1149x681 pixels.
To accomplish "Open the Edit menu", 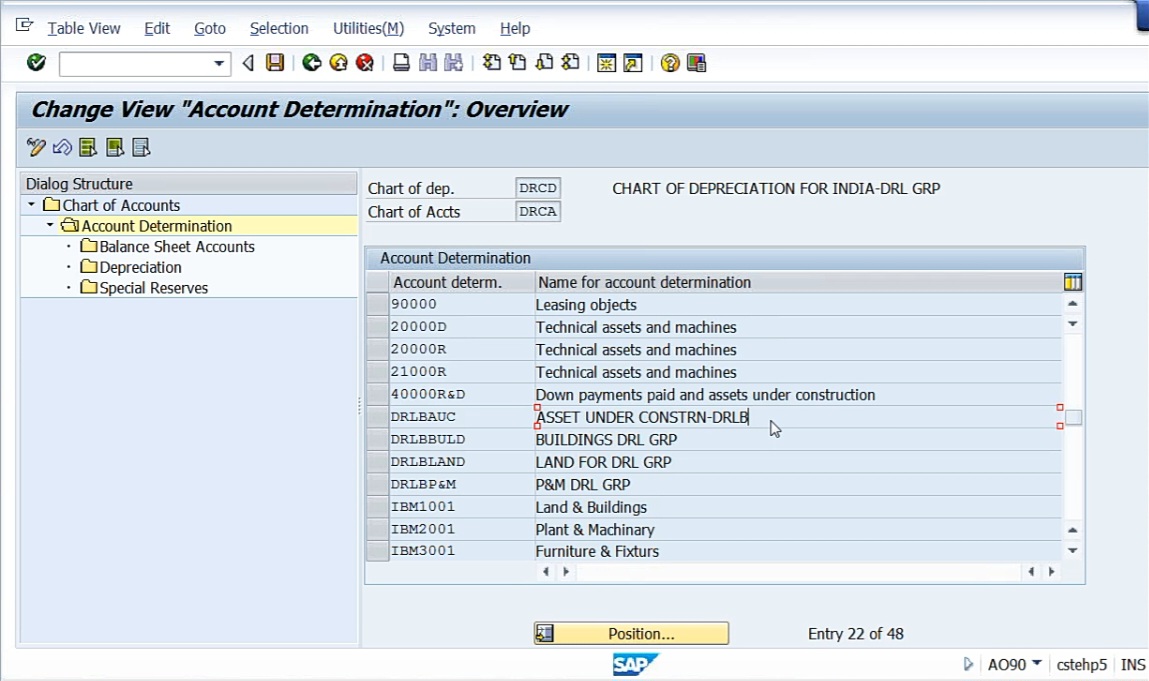I will pos(157,29).
